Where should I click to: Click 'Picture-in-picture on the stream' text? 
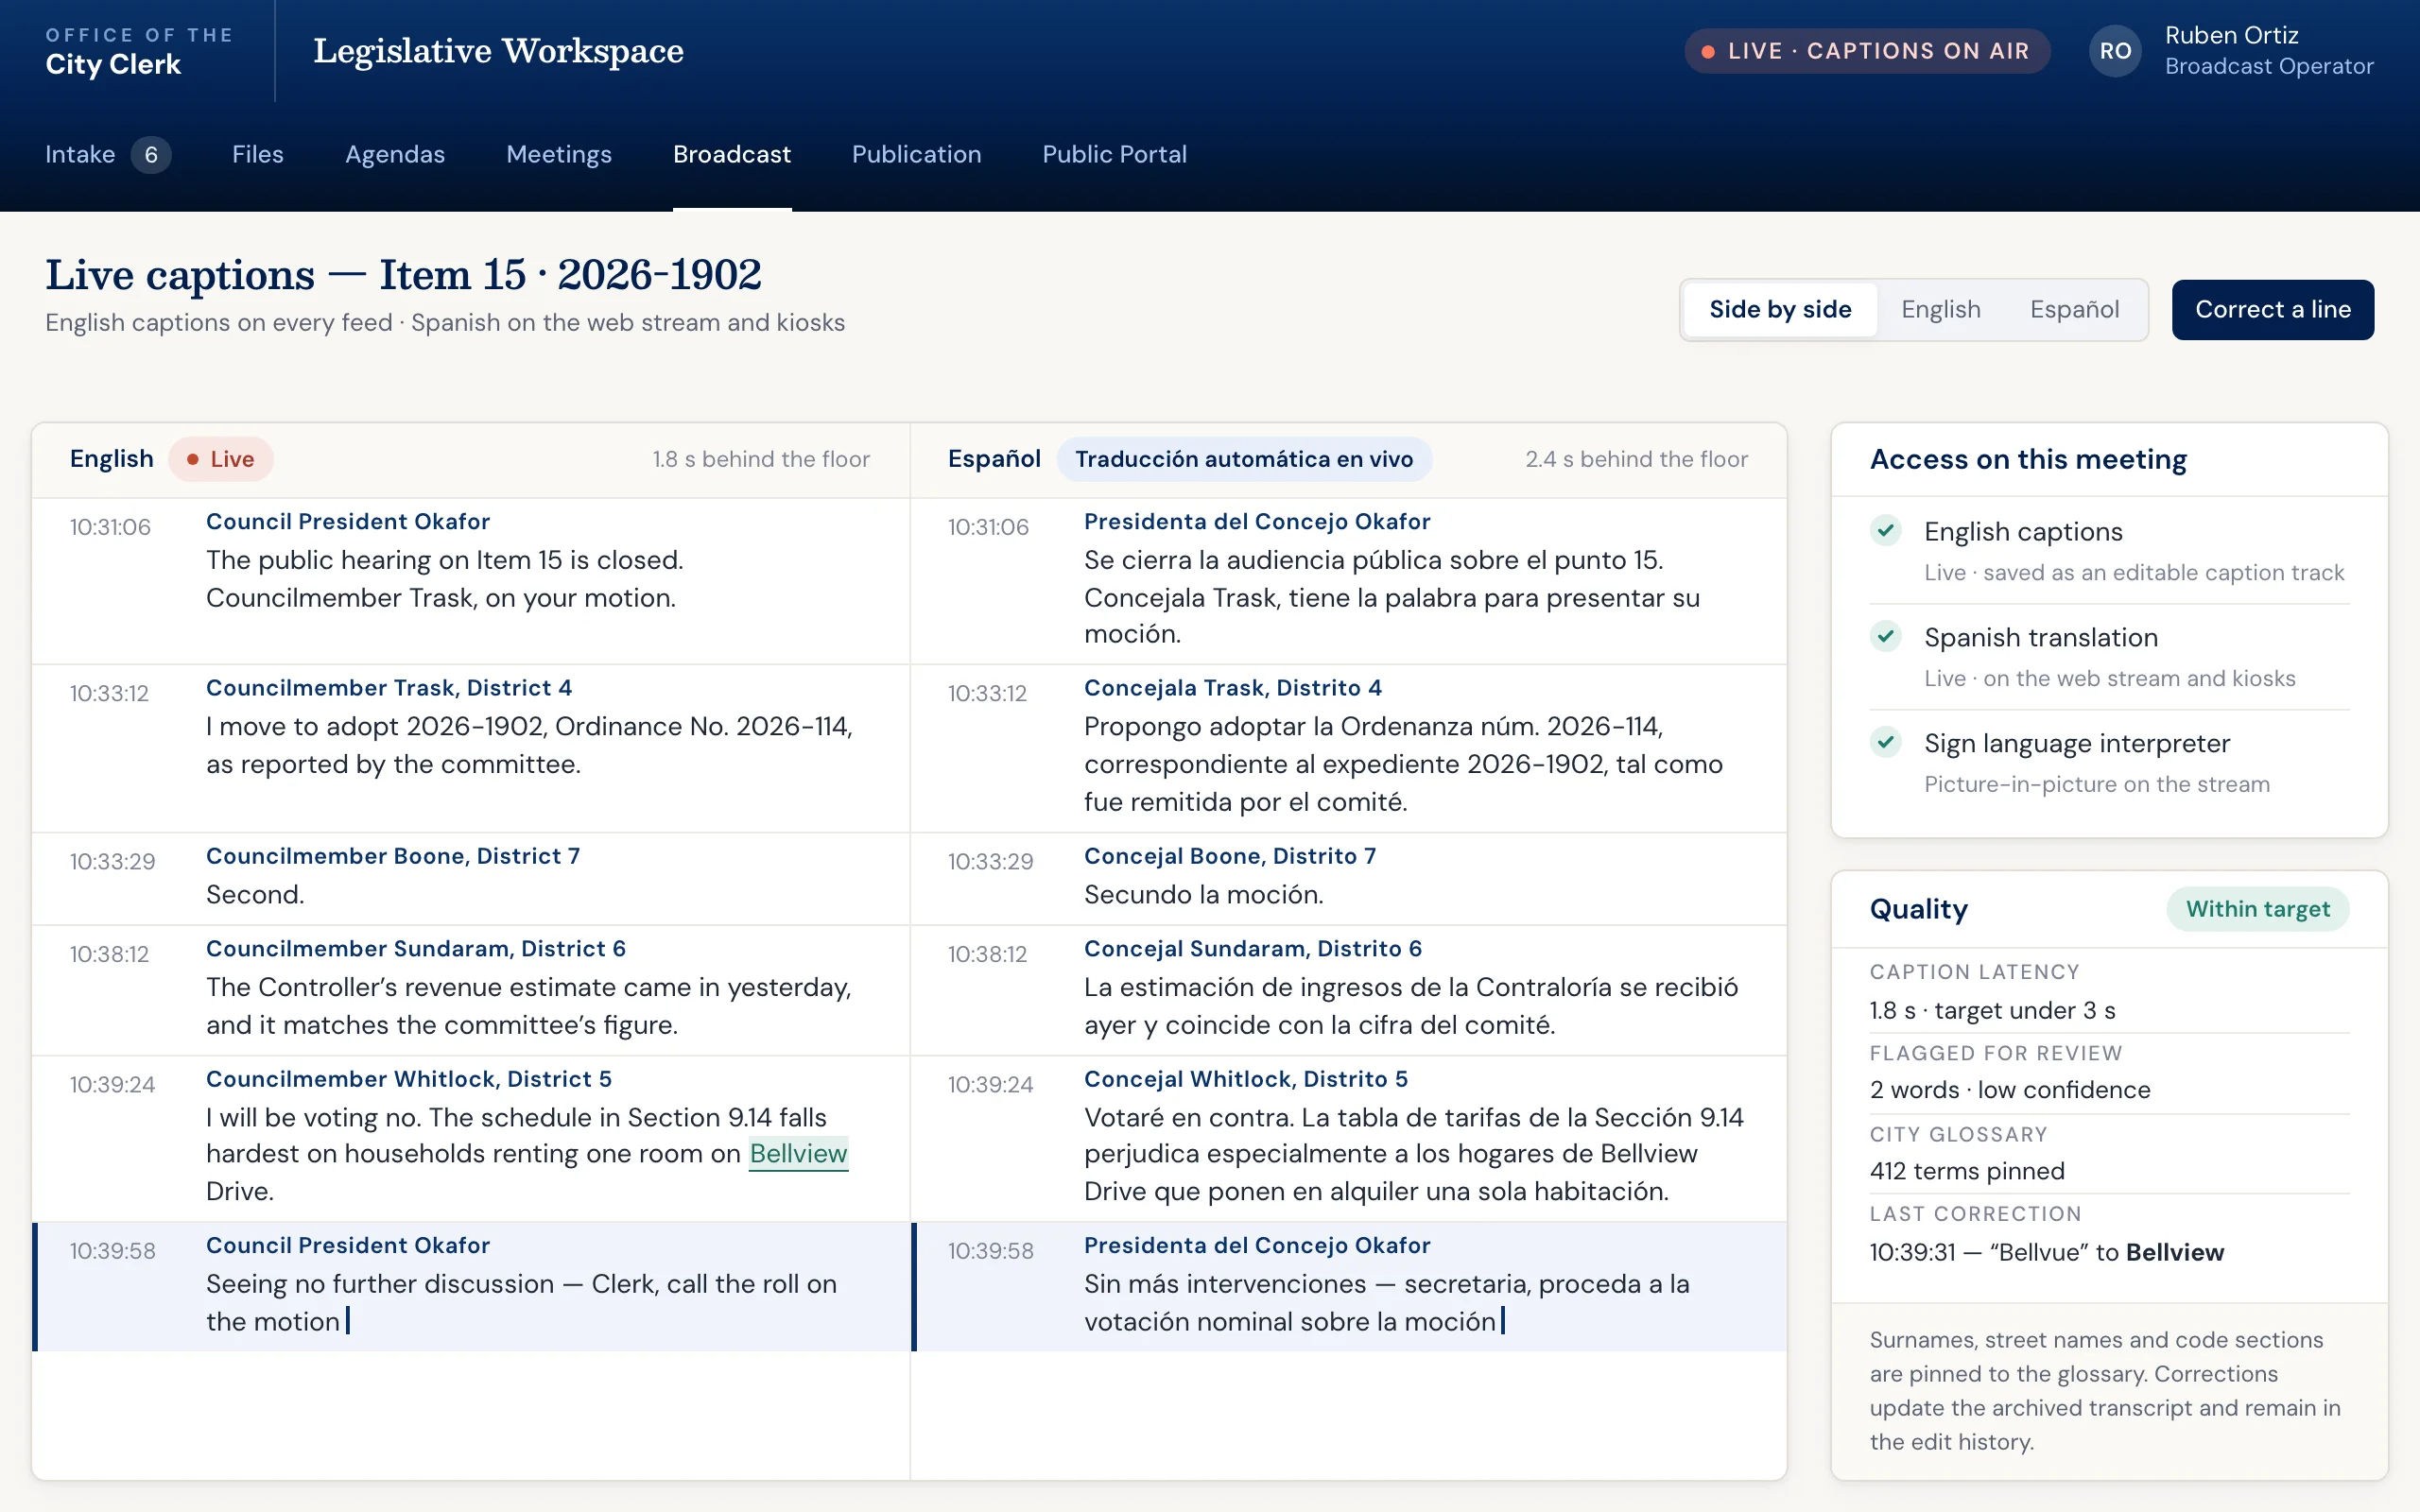click(x=2097, y=784)
